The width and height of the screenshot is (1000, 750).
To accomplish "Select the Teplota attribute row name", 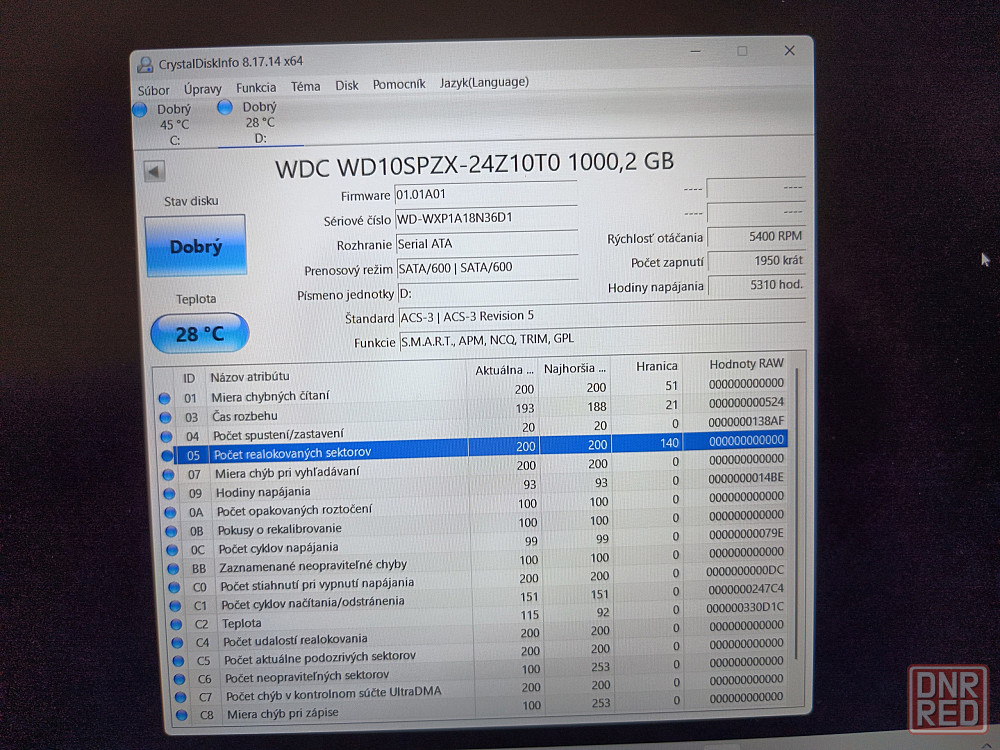I will (241, 623).
